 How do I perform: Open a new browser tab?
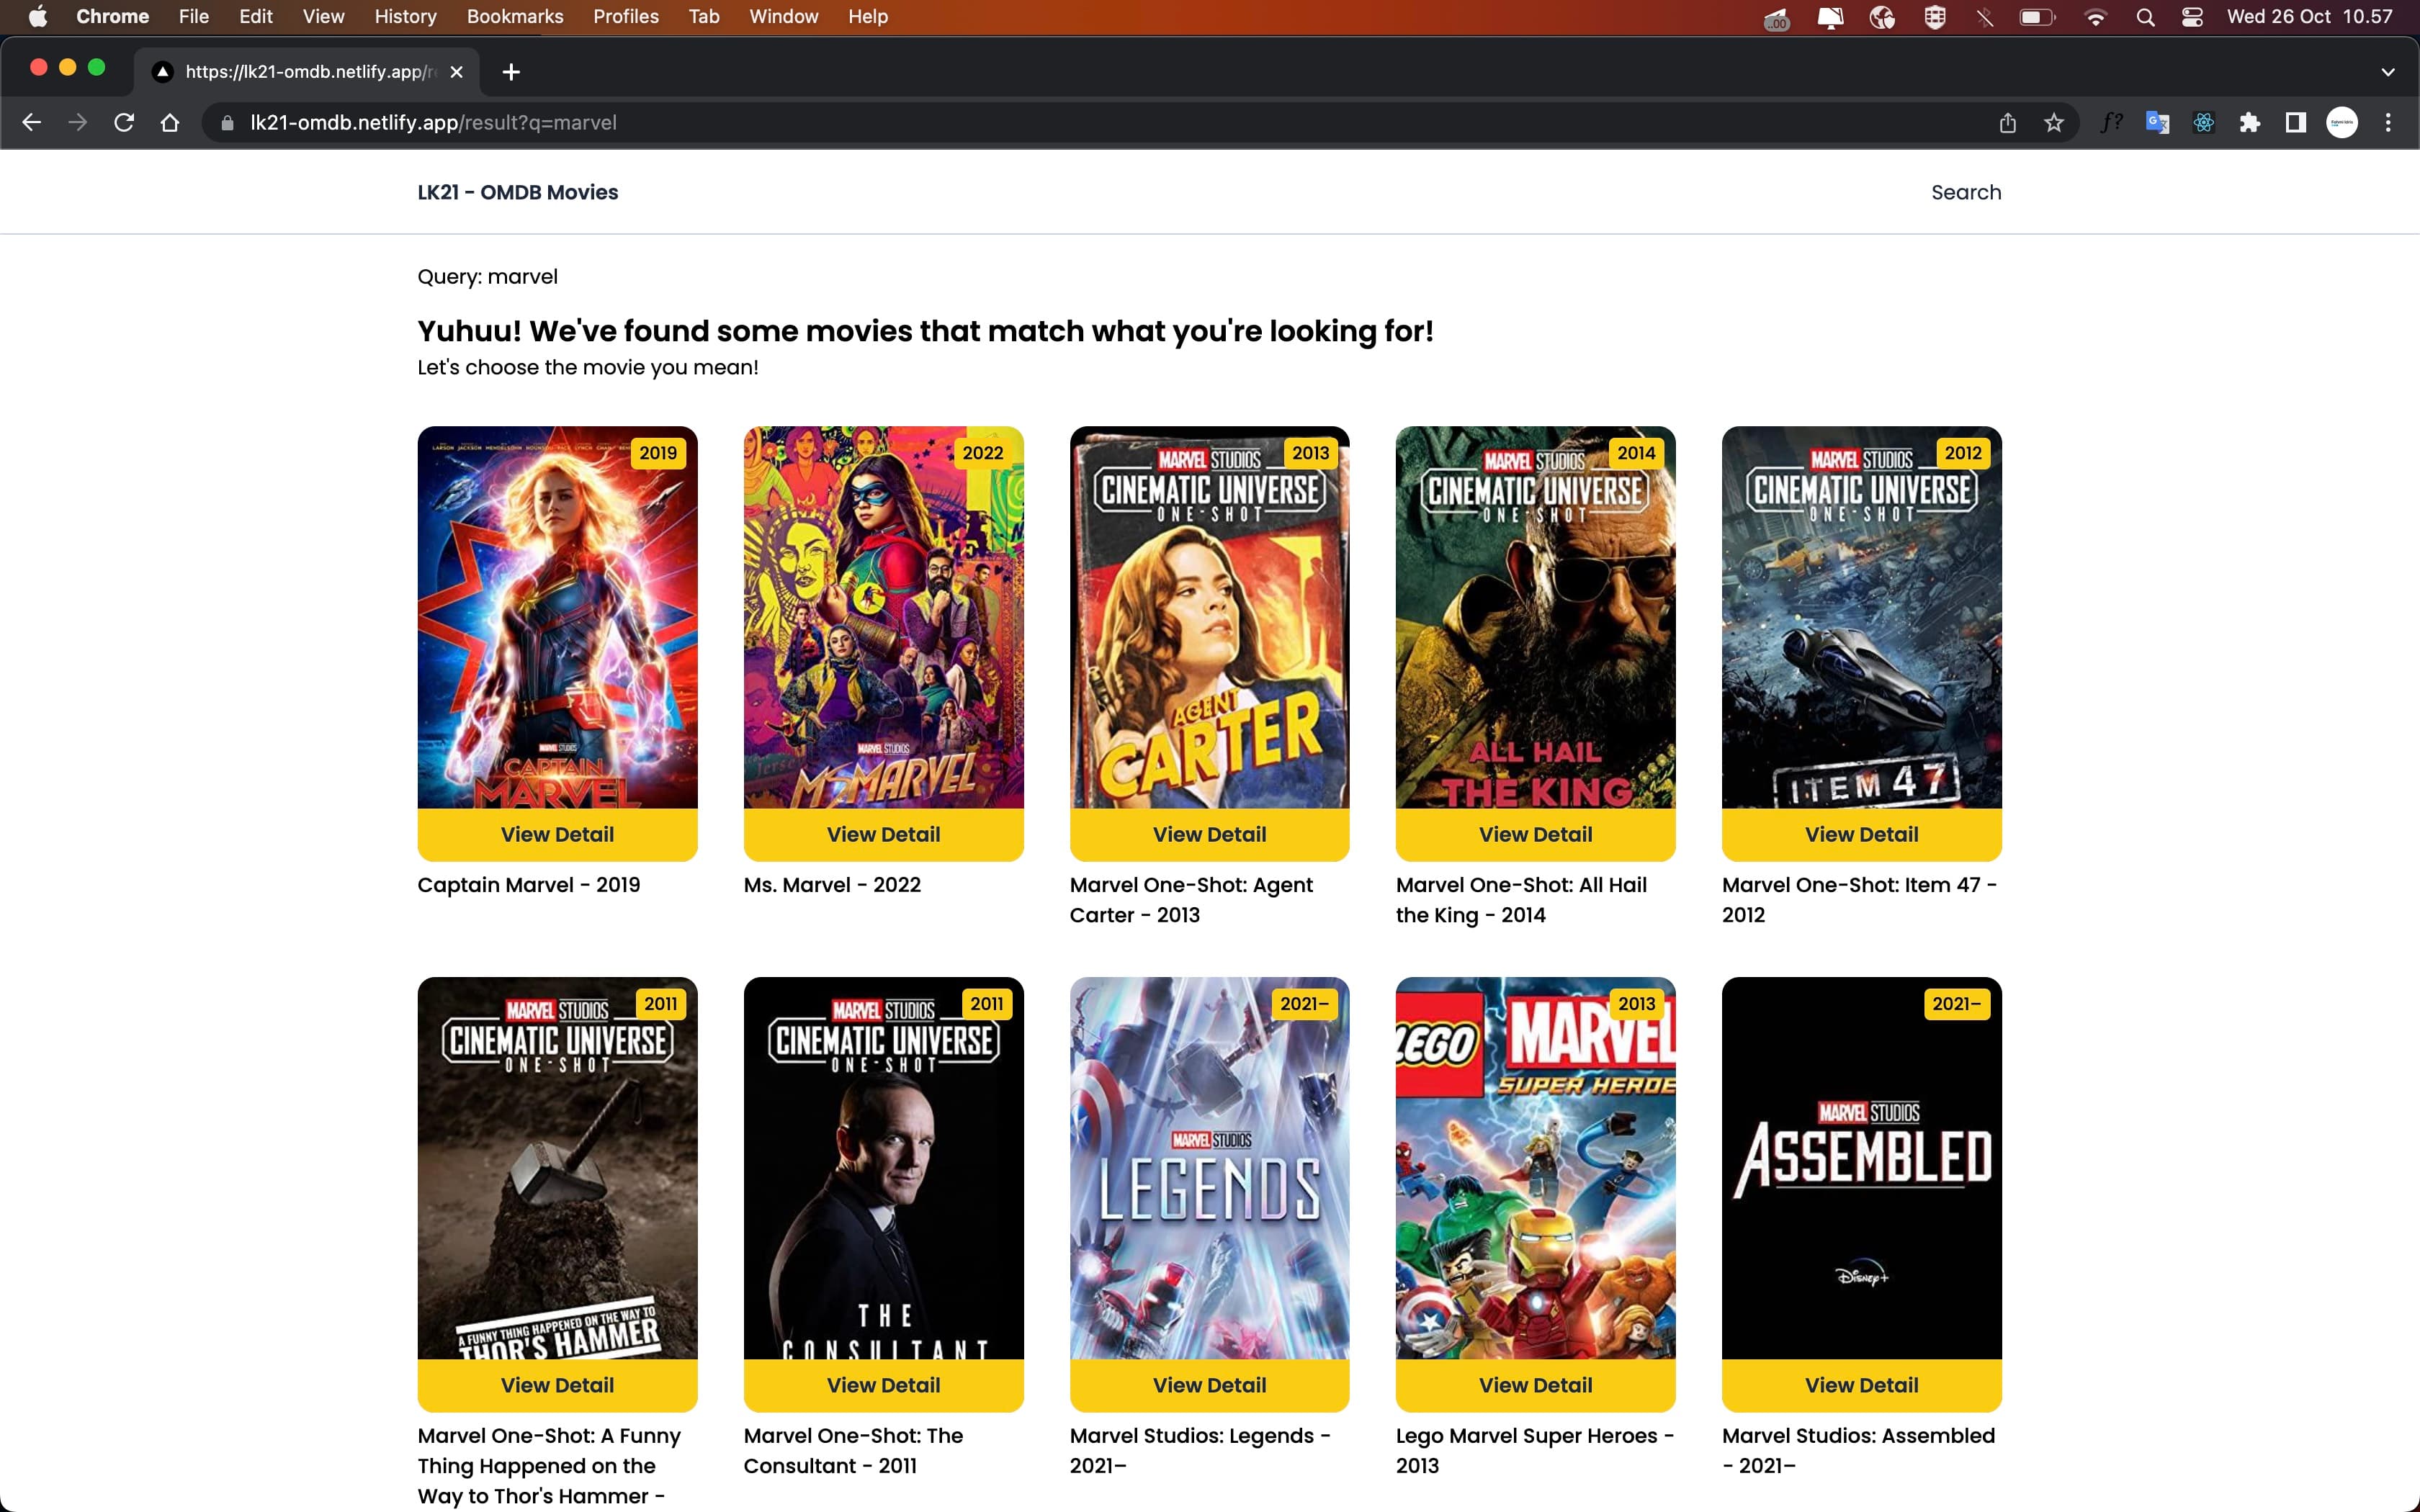[511, 71]
